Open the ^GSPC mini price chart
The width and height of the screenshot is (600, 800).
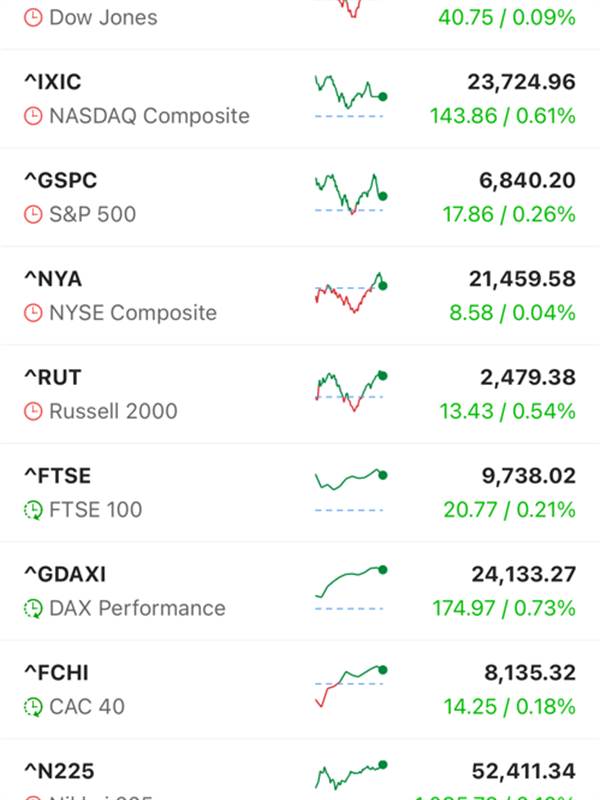(349, 194)
